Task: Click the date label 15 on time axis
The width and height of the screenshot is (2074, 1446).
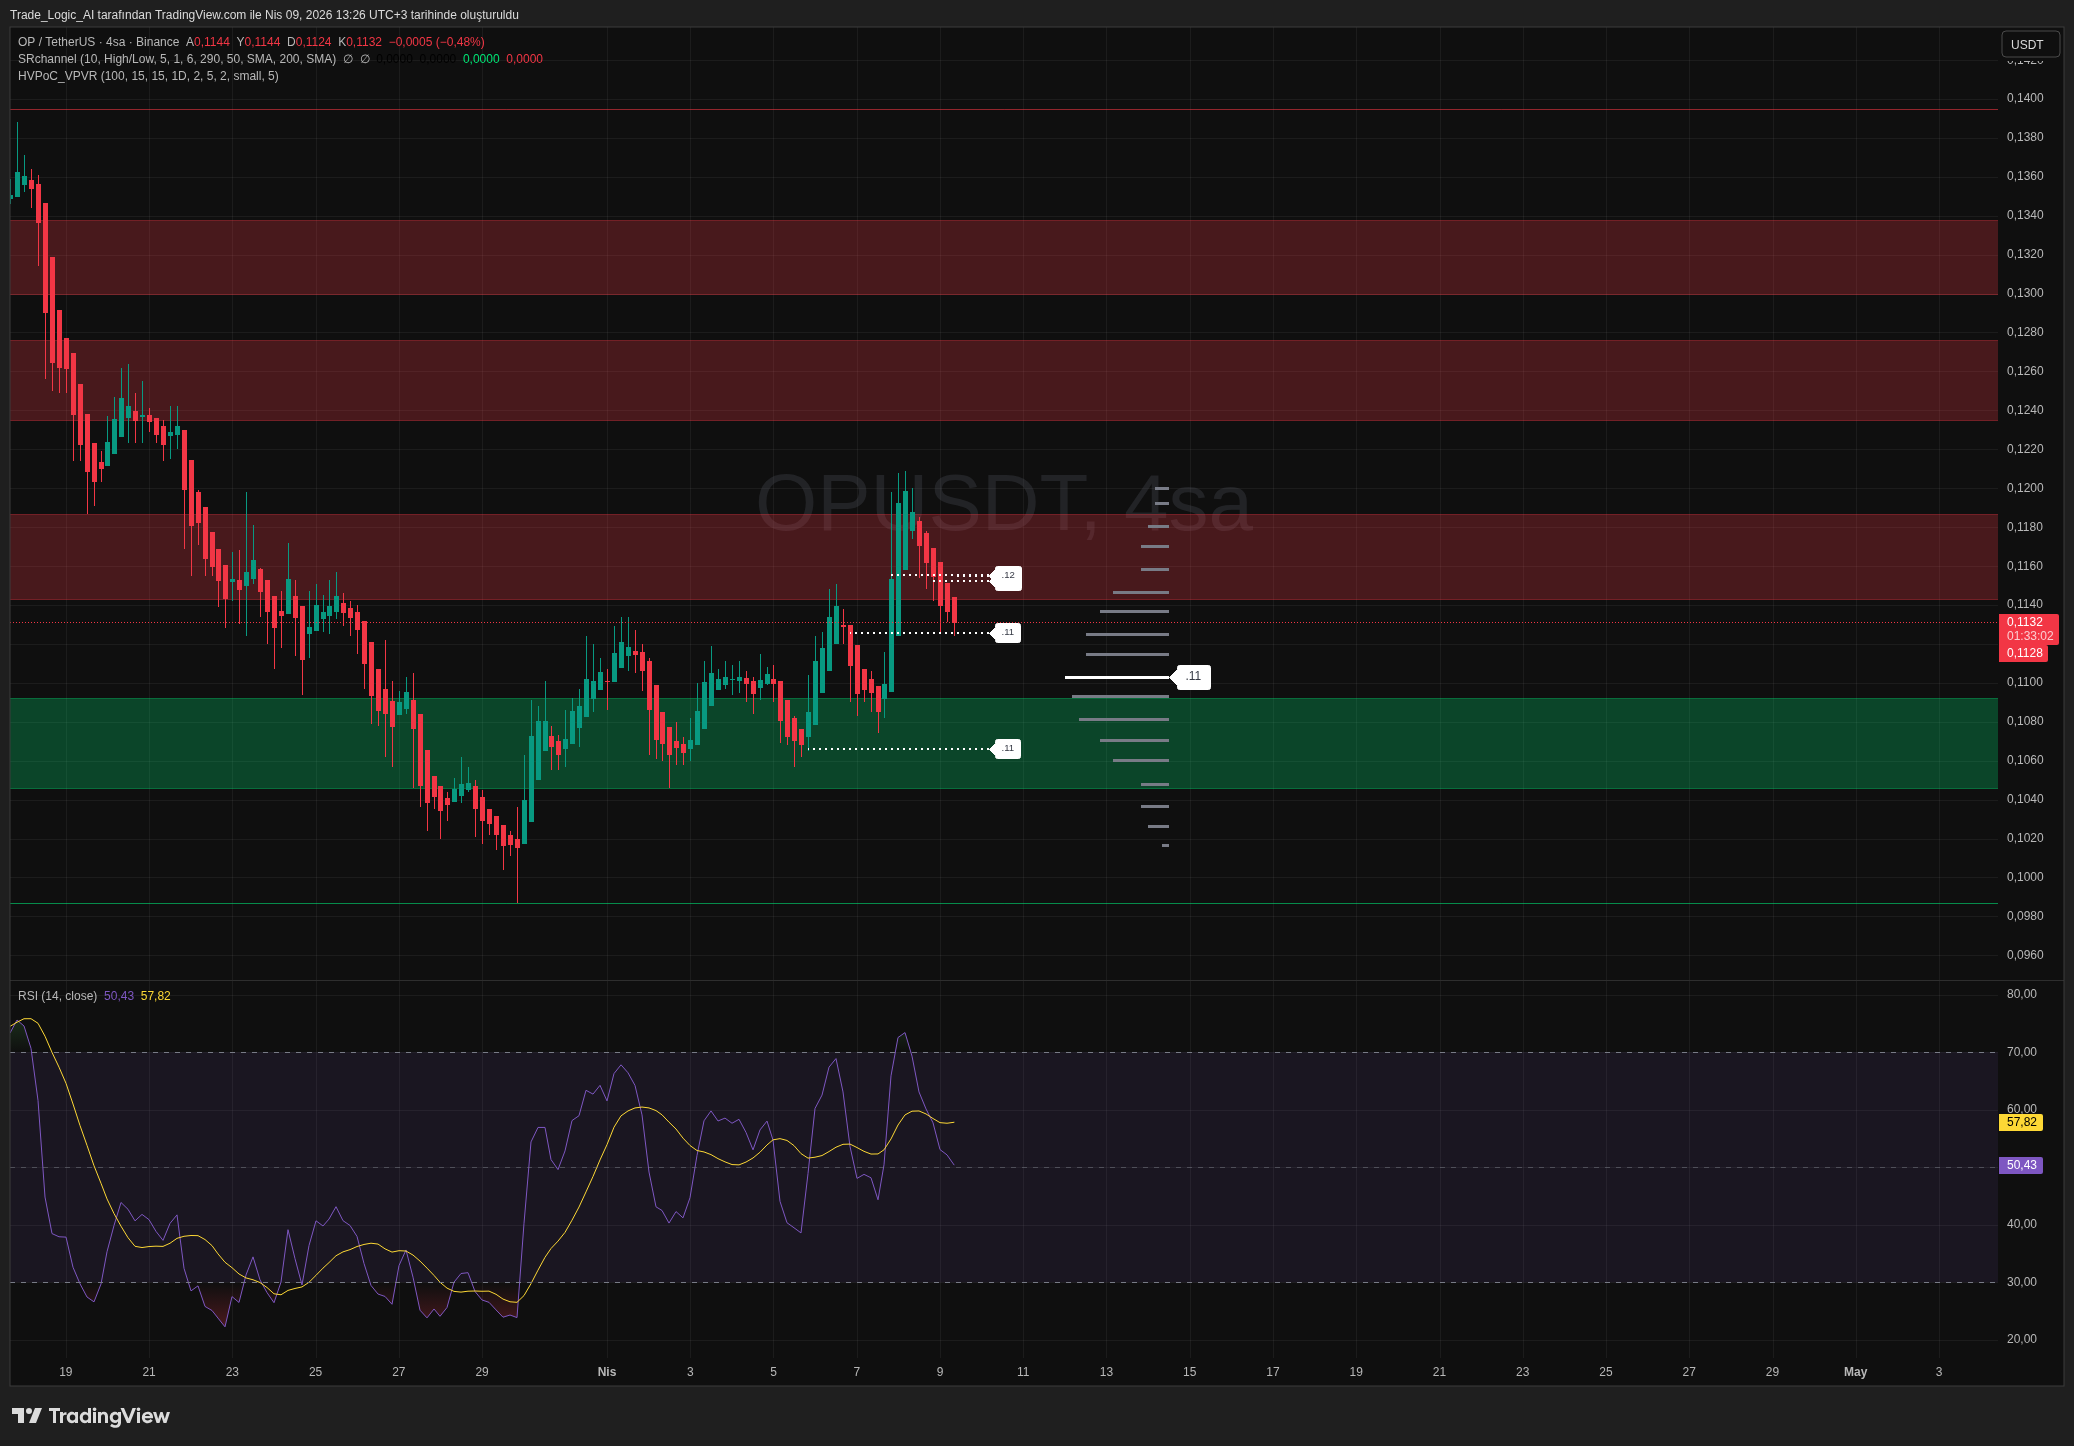Action: [1189, 1372]
